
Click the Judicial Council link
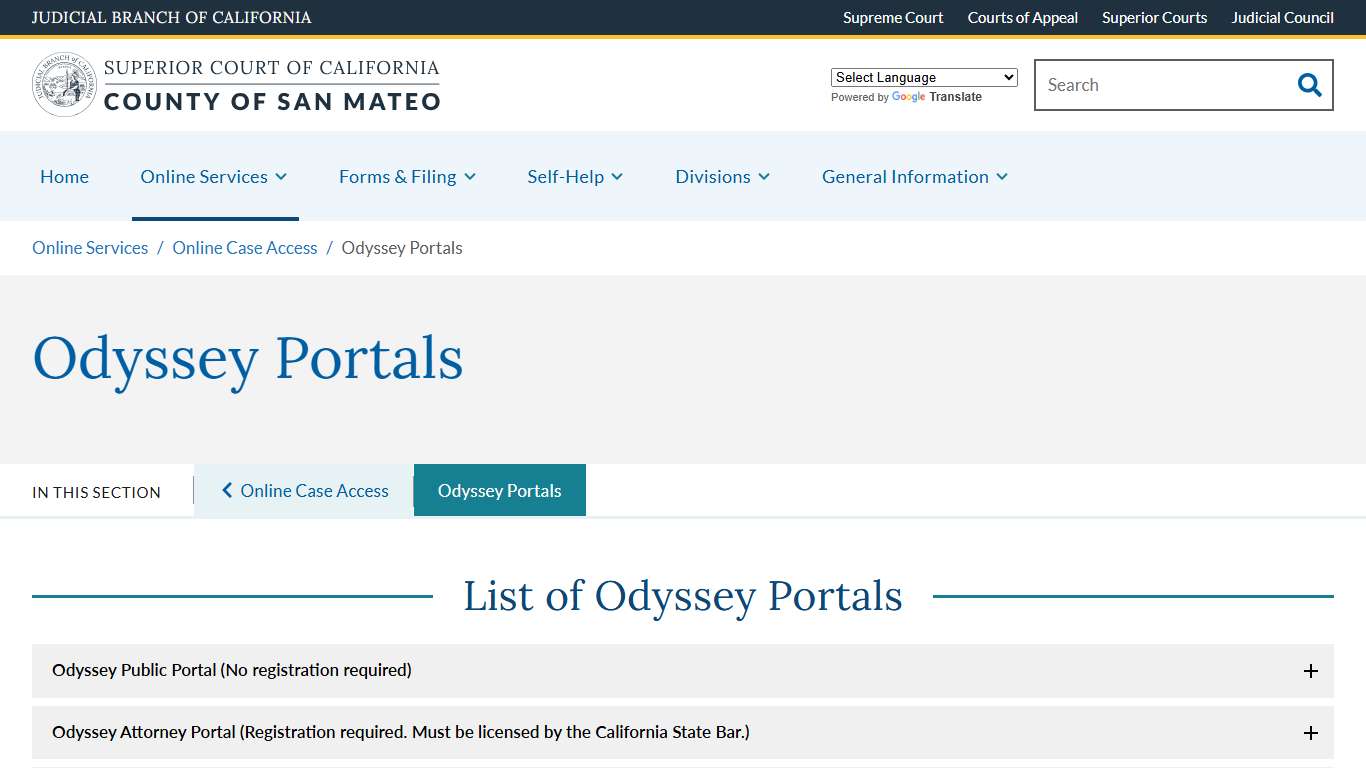1282,17
